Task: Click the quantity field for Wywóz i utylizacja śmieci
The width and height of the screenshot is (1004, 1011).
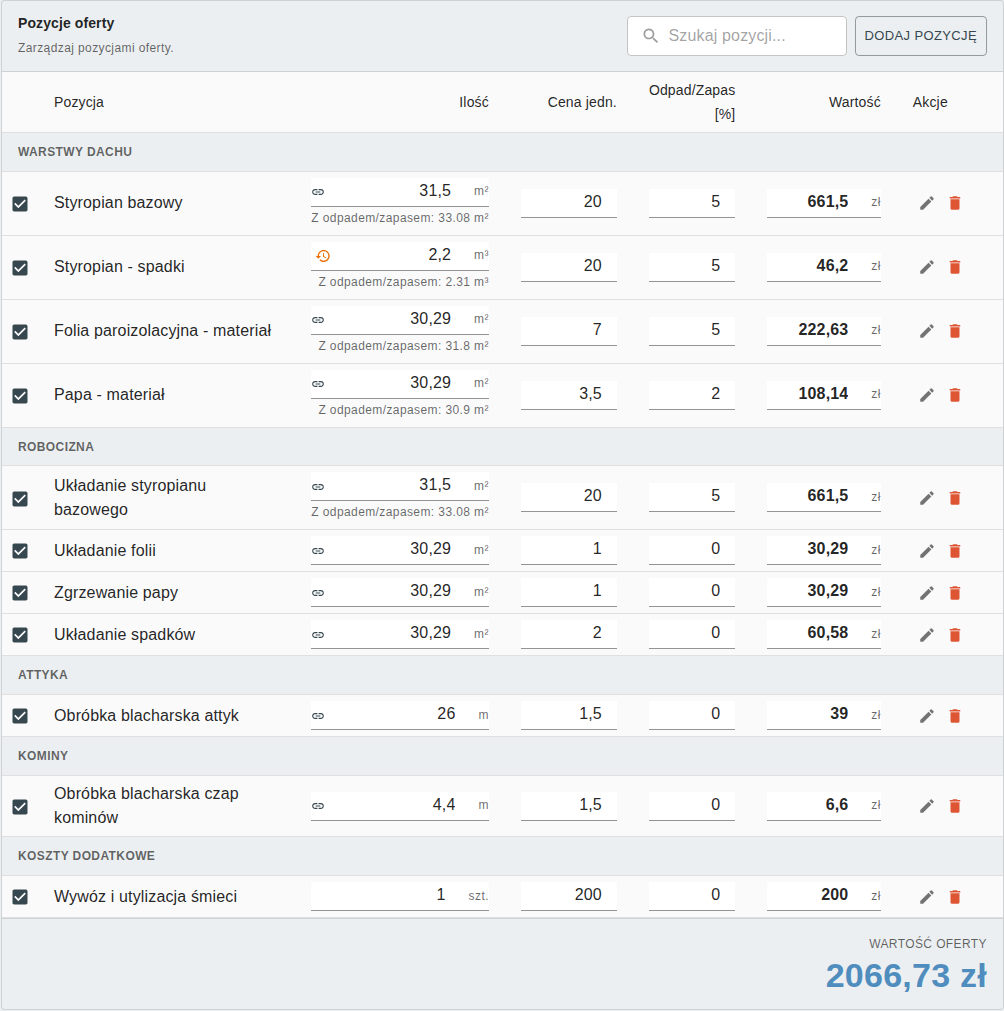Action: click(400, 896)
